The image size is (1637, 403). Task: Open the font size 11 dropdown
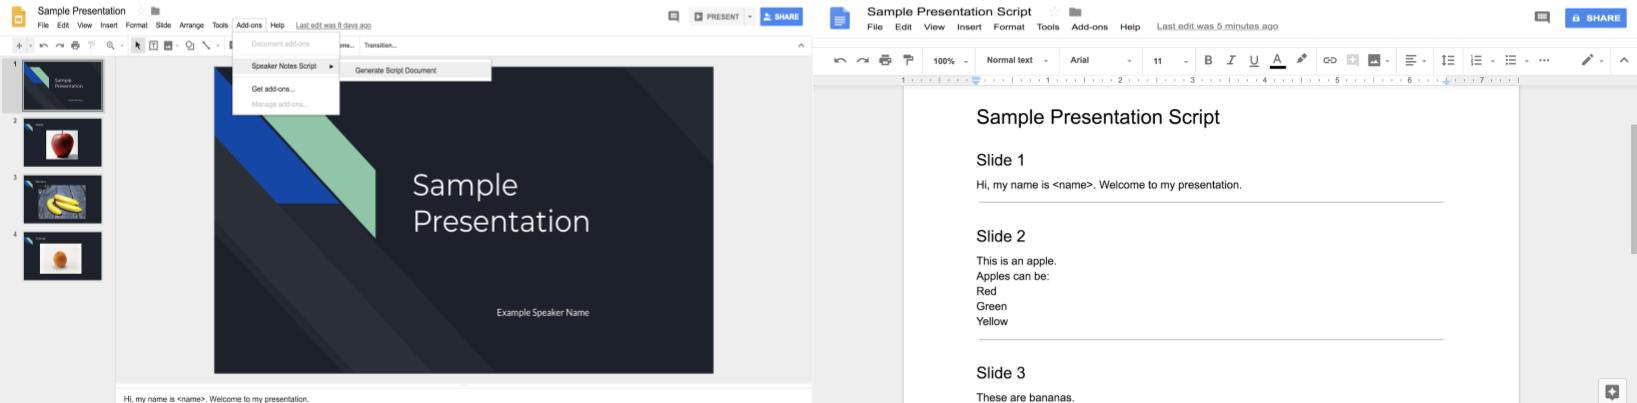pos(1170,61)
